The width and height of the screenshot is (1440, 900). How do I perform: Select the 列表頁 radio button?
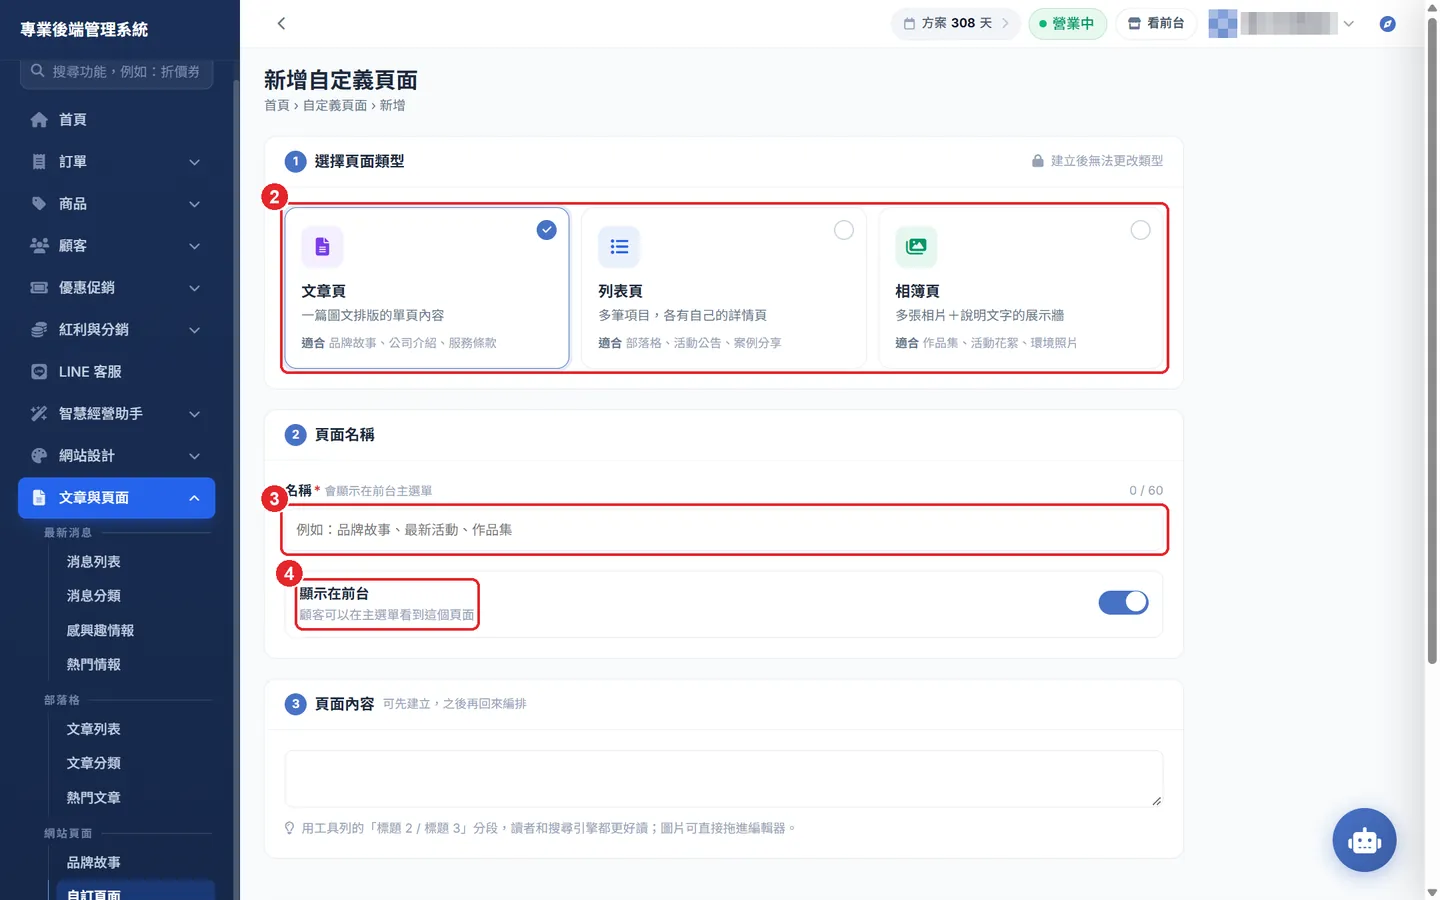844,230
